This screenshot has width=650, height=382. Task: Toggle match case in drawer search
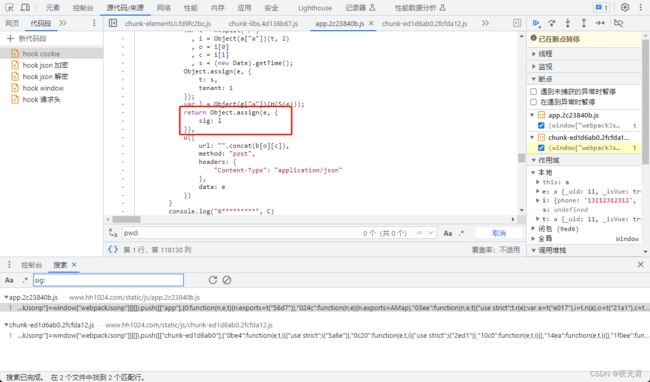(9, 280)
